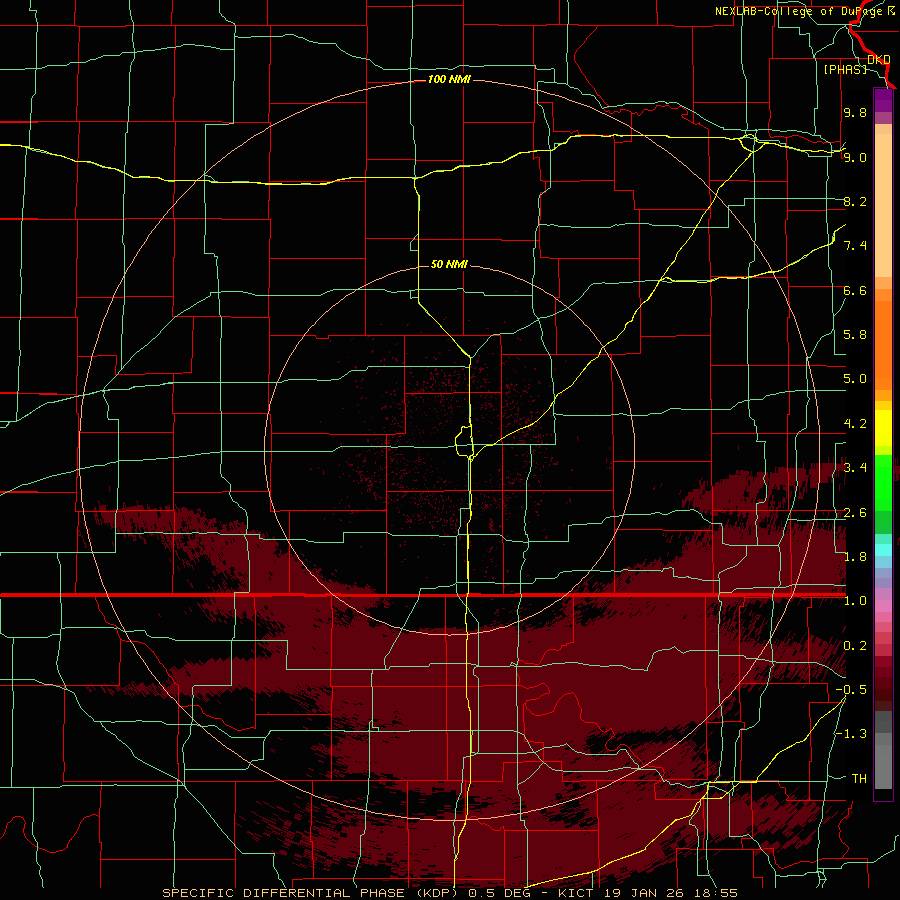Click the 2.6 scale value
Image resolution: width=900 pixels, height=900 pixels.
(x=855, y=513)
